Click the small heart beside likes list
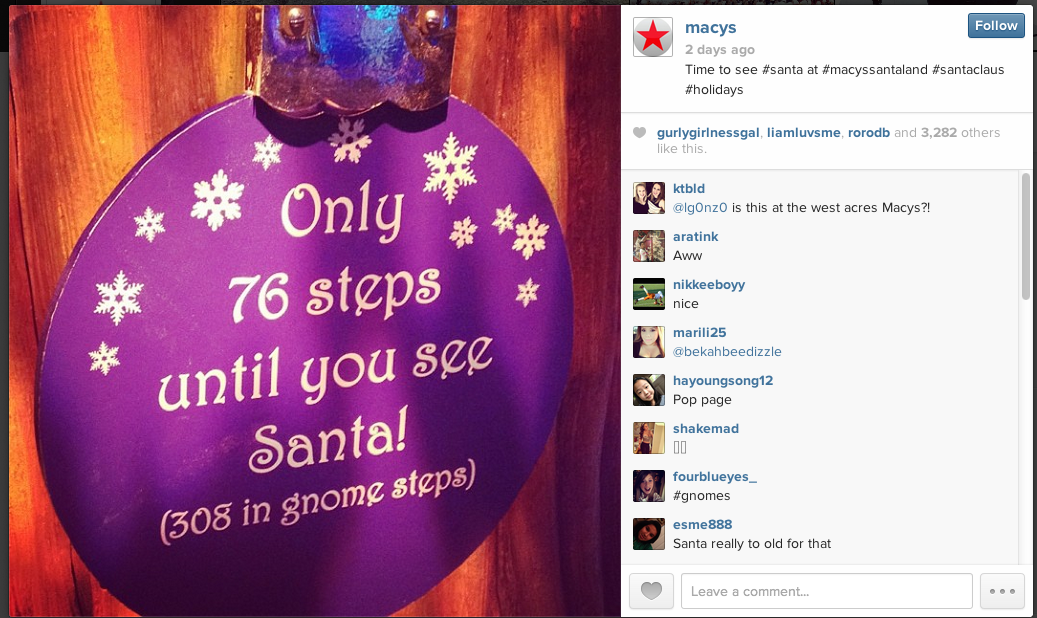 tap(640, 132)
